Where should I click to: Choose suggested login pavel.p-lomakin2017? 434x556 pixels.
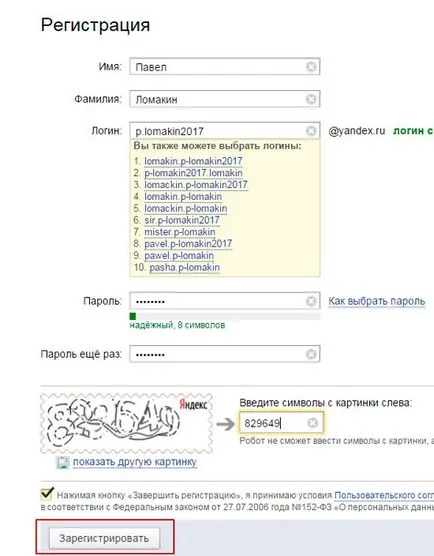(188, 244)
